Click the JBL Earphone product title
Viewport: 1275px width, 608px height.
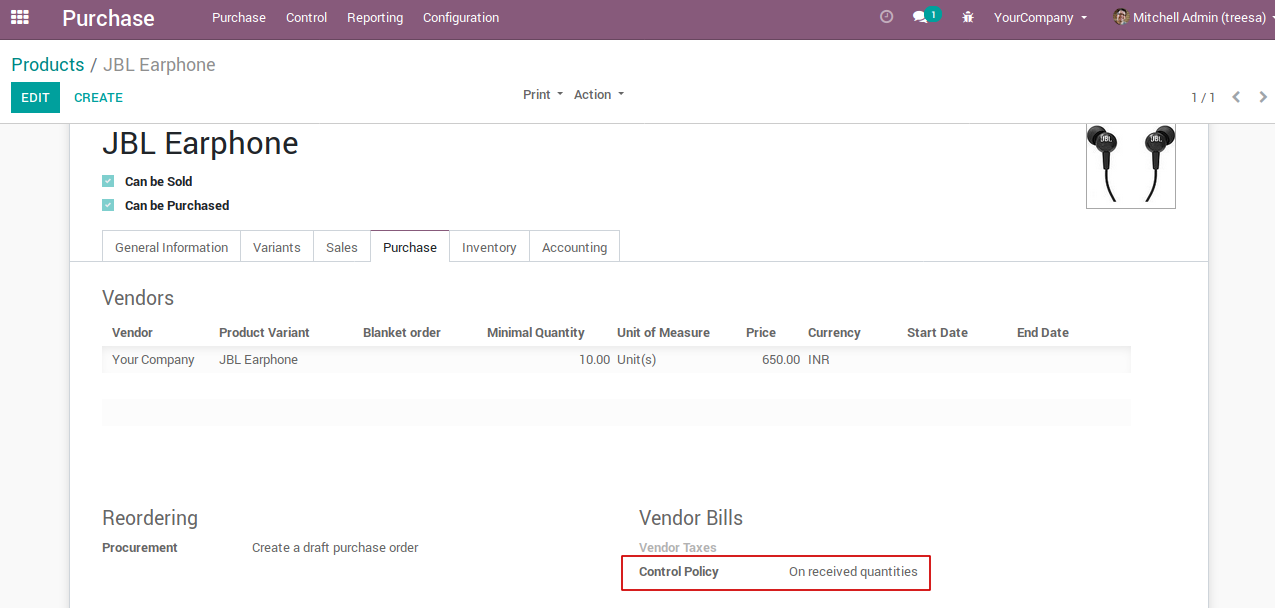coord(200,143)
